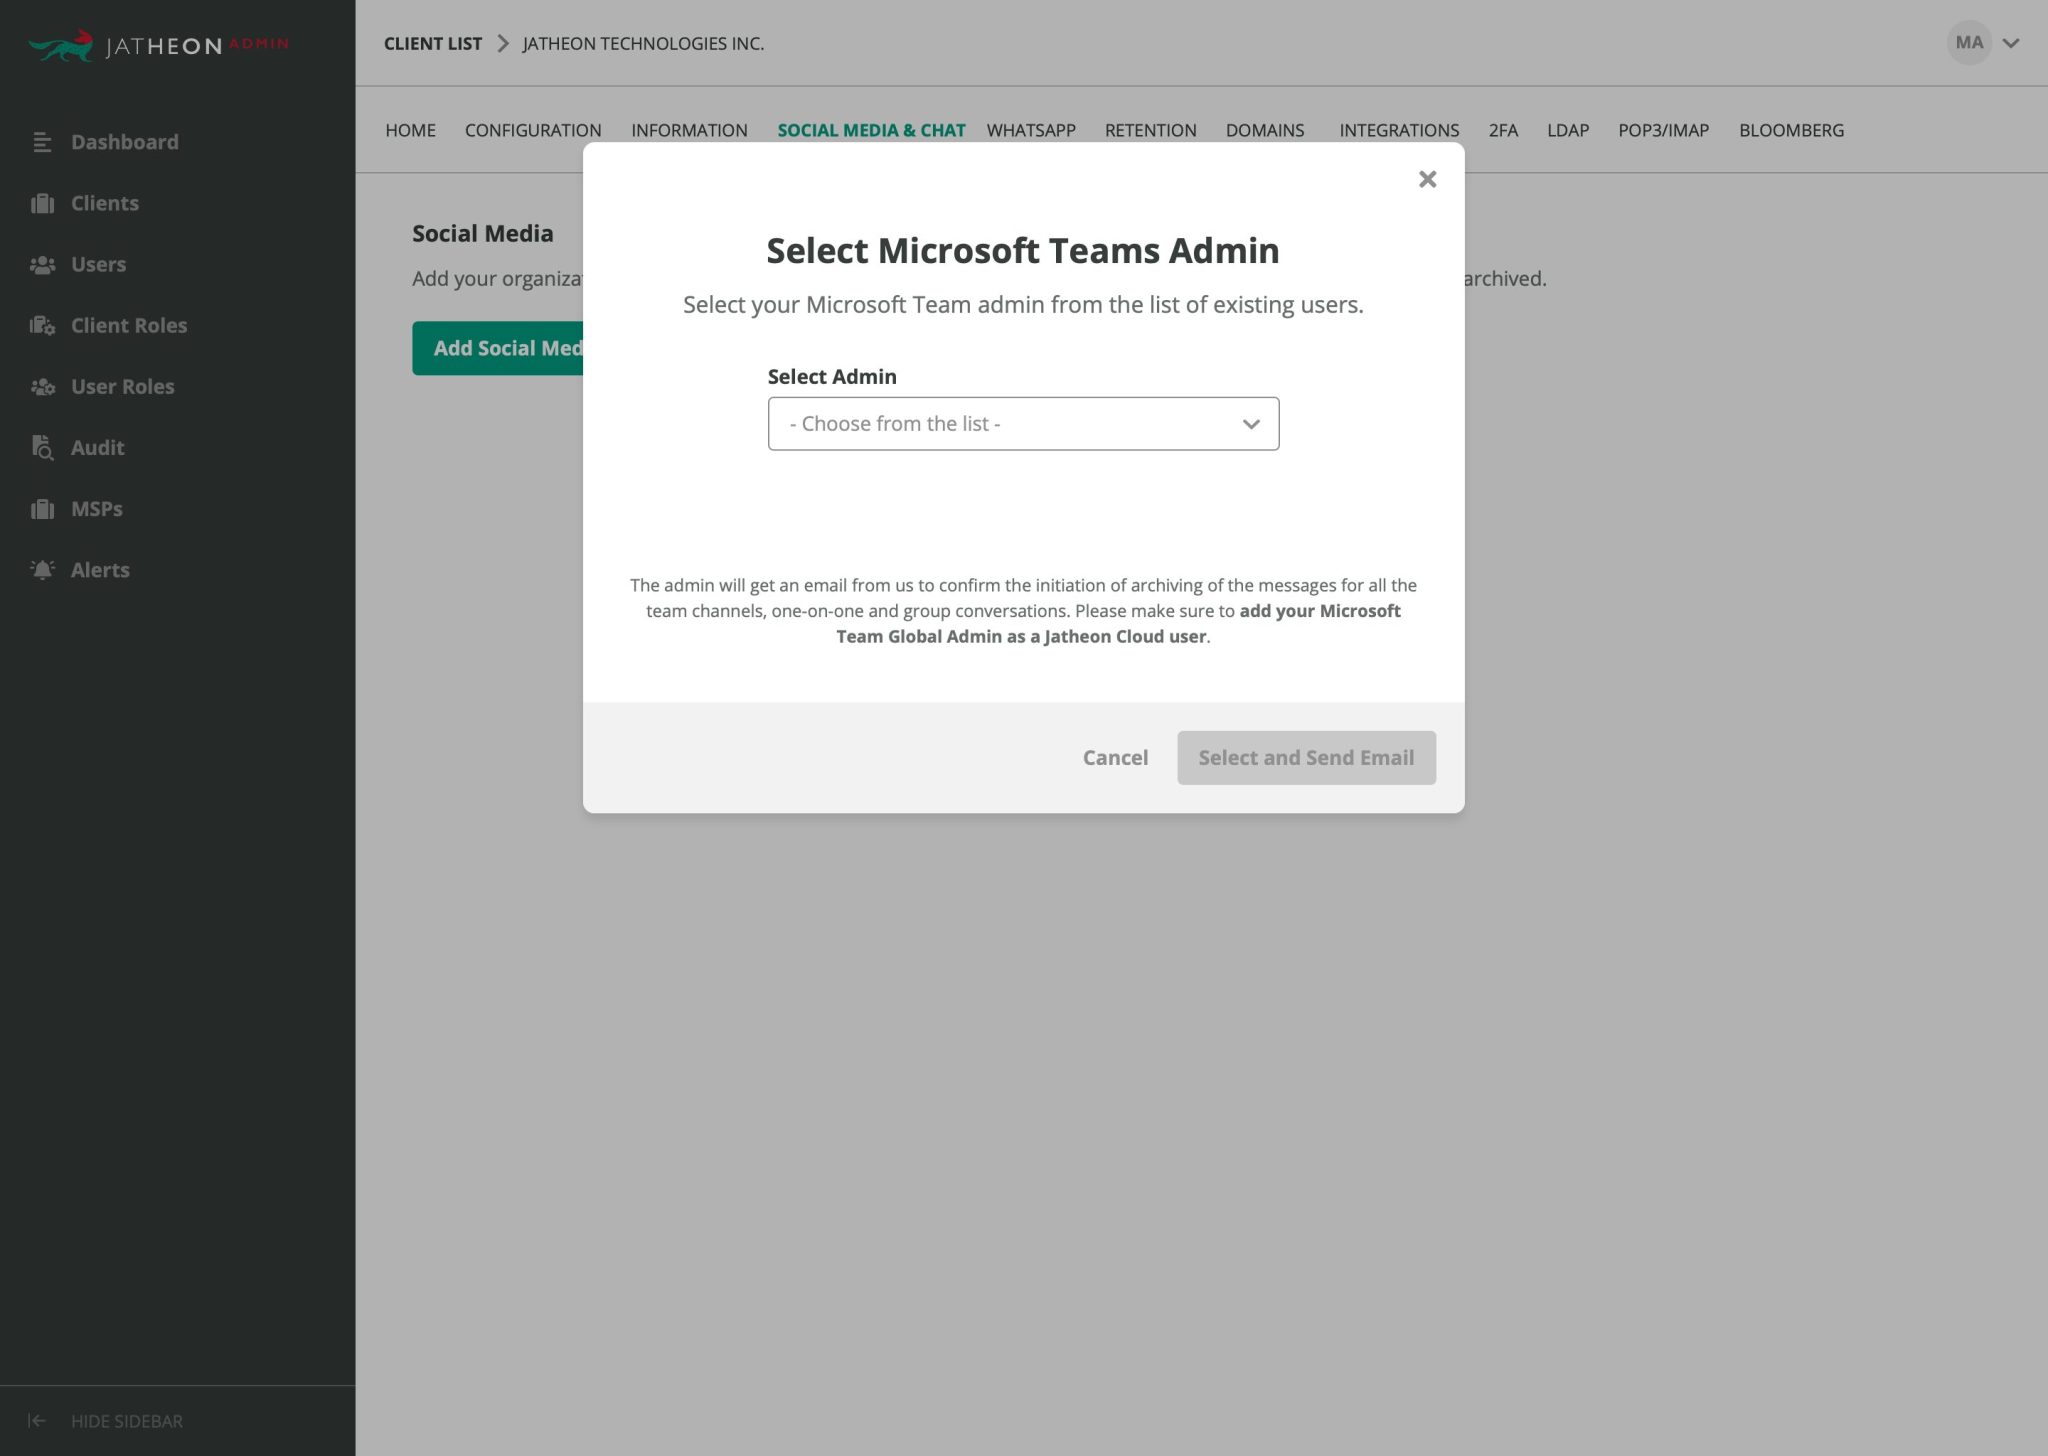Go to the WHATSAPP tab
This screenshot has width=2048, height=1456.
(1031, 130)
